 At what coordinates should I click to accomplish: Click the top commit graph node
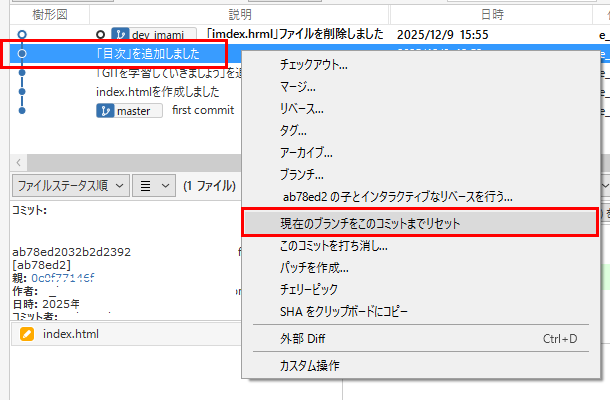pyautogui.click(x=21, y=34)
